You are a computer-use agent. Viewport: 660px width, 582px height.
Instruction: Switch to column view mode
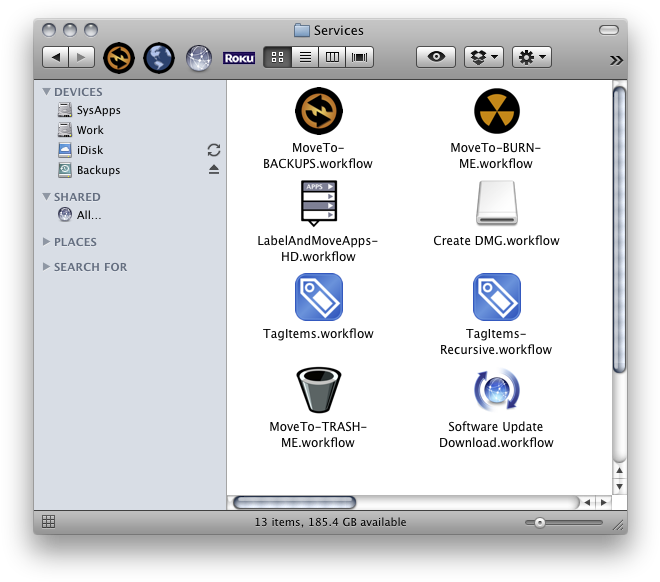tap(333, 58)
